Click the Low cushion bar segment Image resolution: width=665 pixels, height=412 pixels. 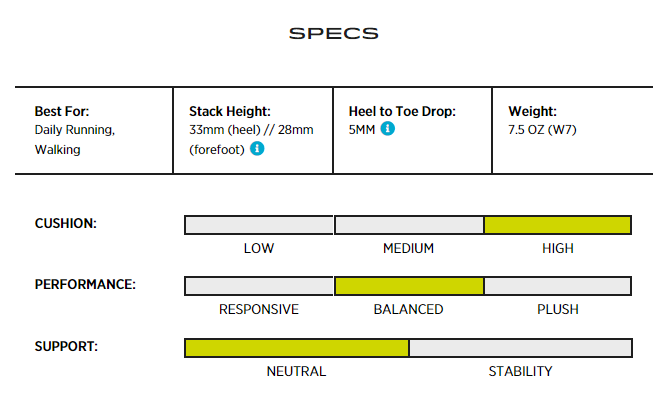(x=259, y=225)
